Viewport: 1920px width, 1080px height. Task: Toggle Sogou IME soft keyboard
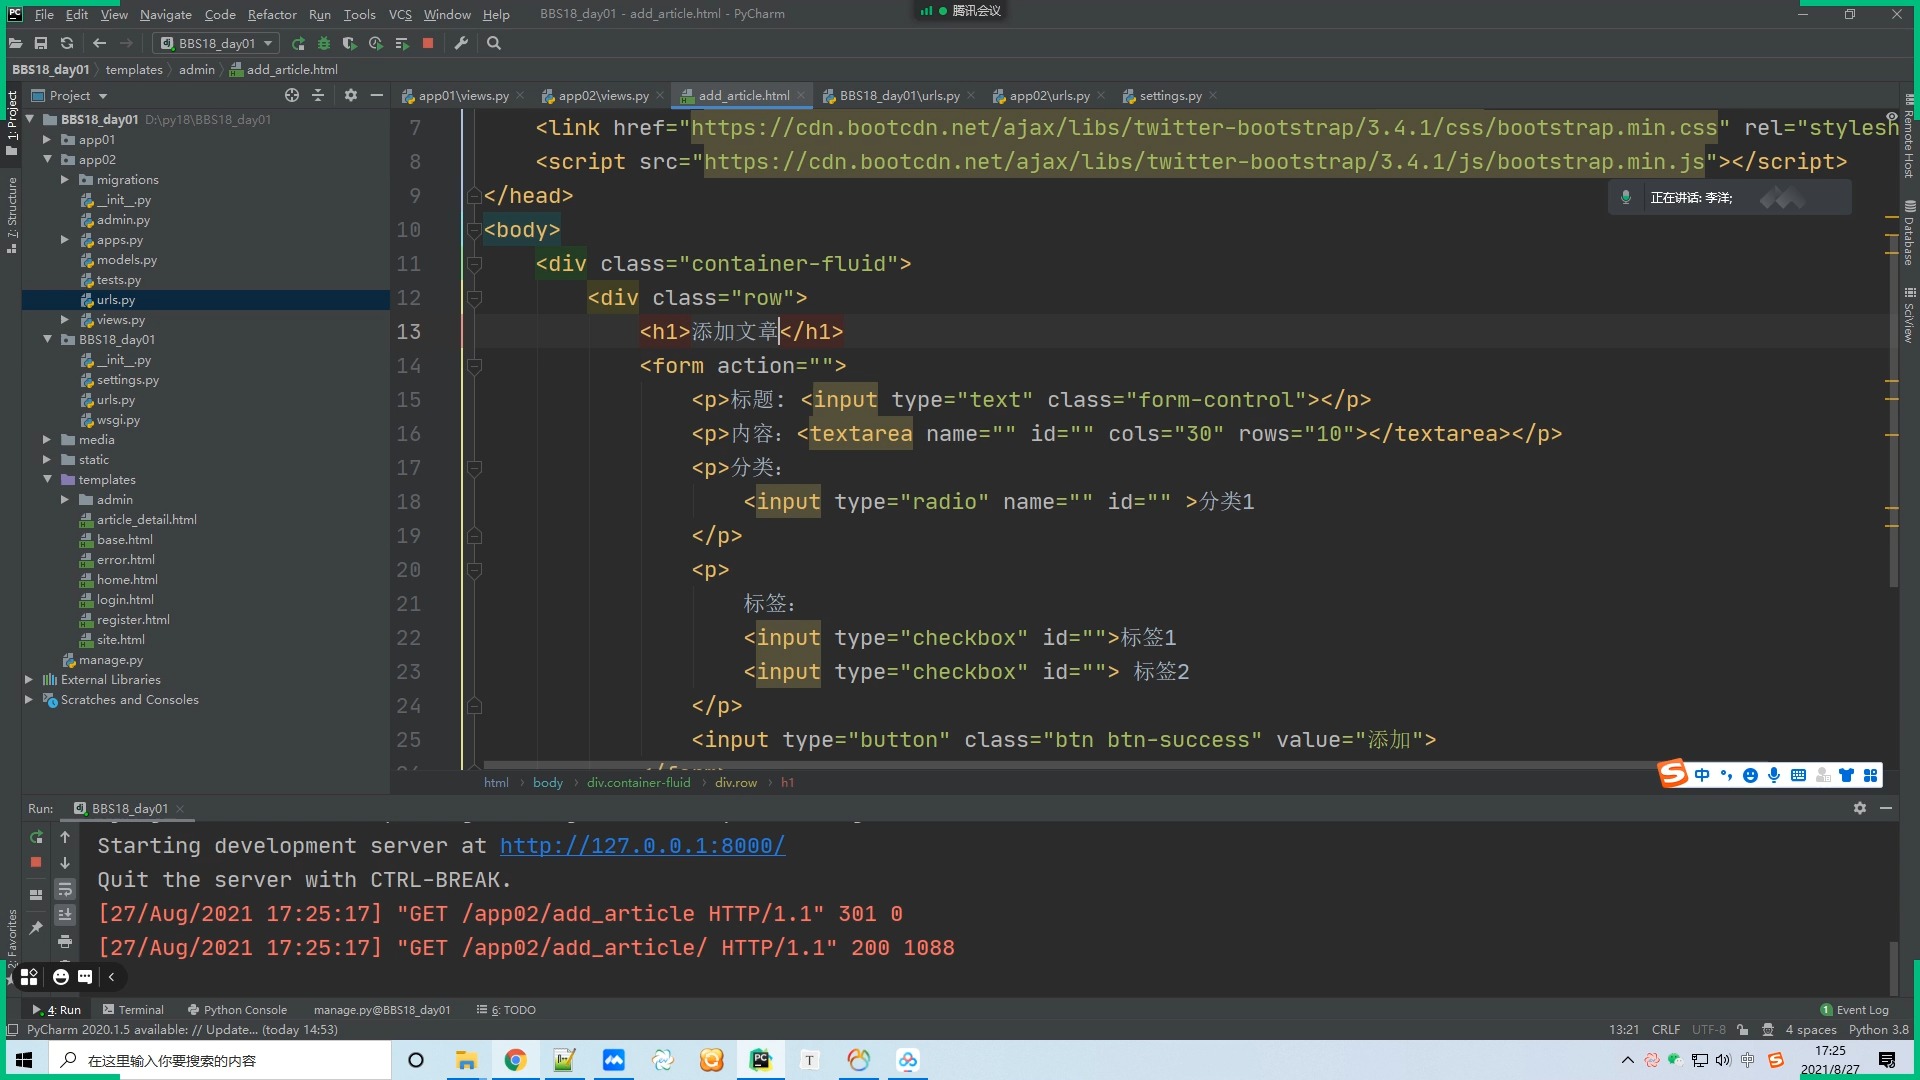pos(1798,775)
